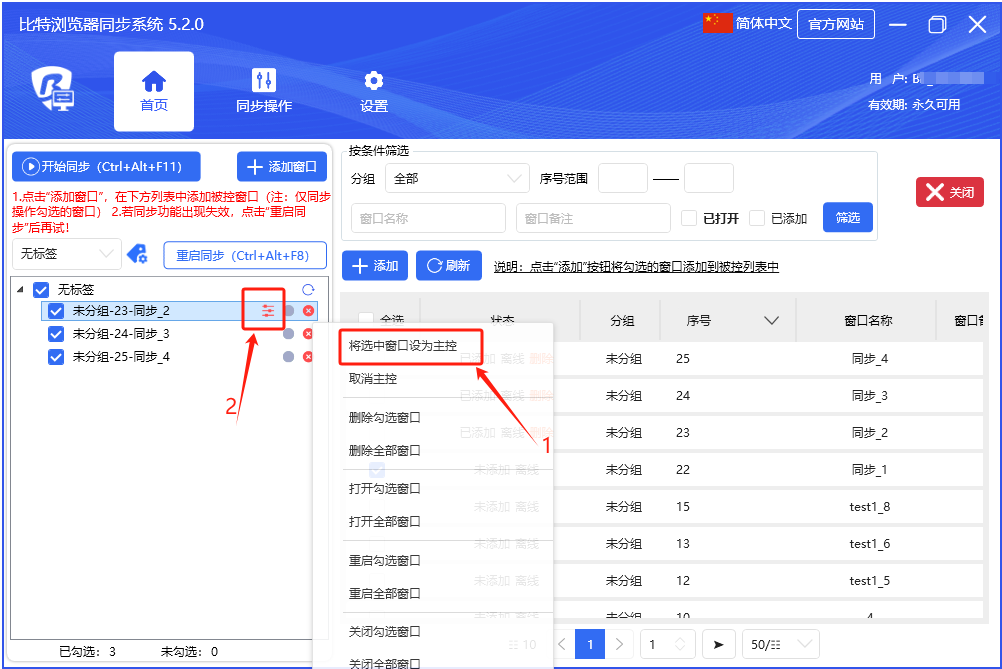Toggle the 已添加 filter checkbox

click(x=757, y=218)
